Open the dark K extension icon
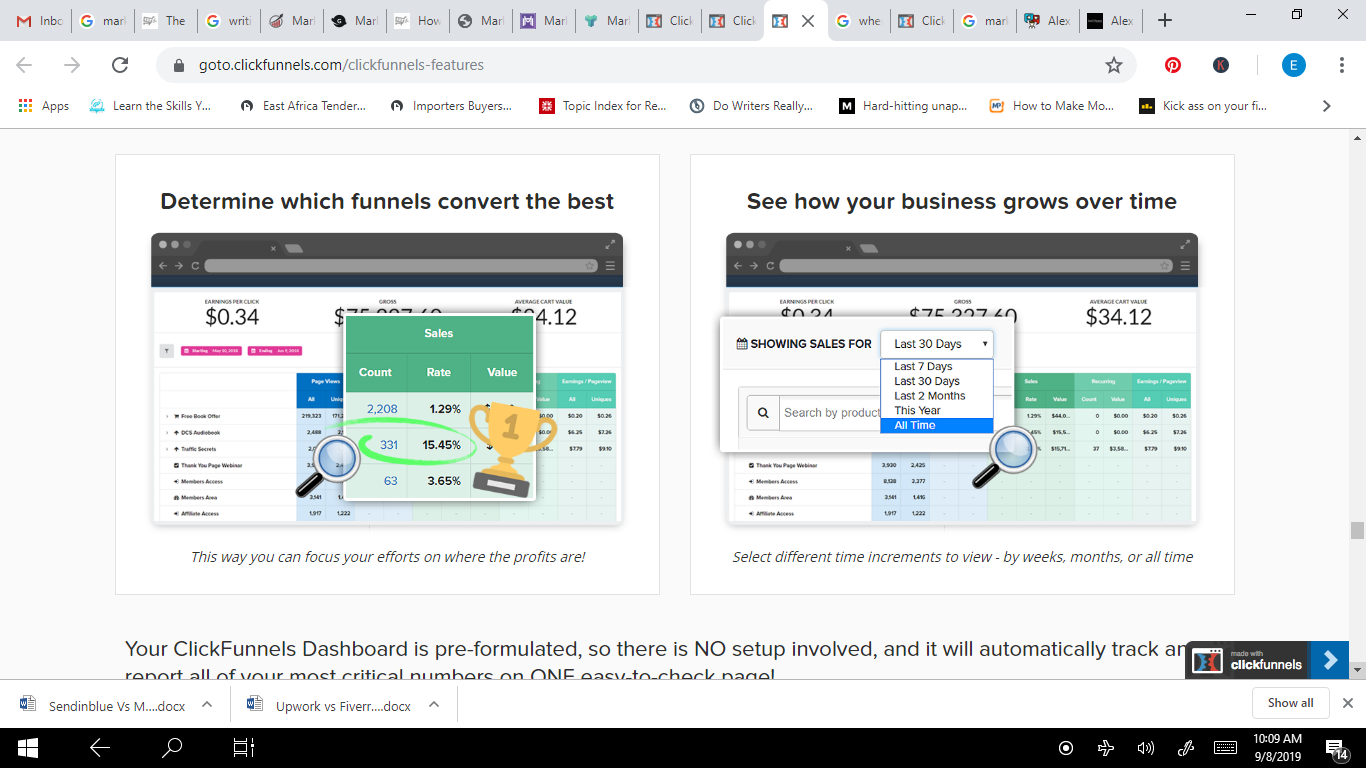Screen dimensions: 1366x768 click(1221, 65)
